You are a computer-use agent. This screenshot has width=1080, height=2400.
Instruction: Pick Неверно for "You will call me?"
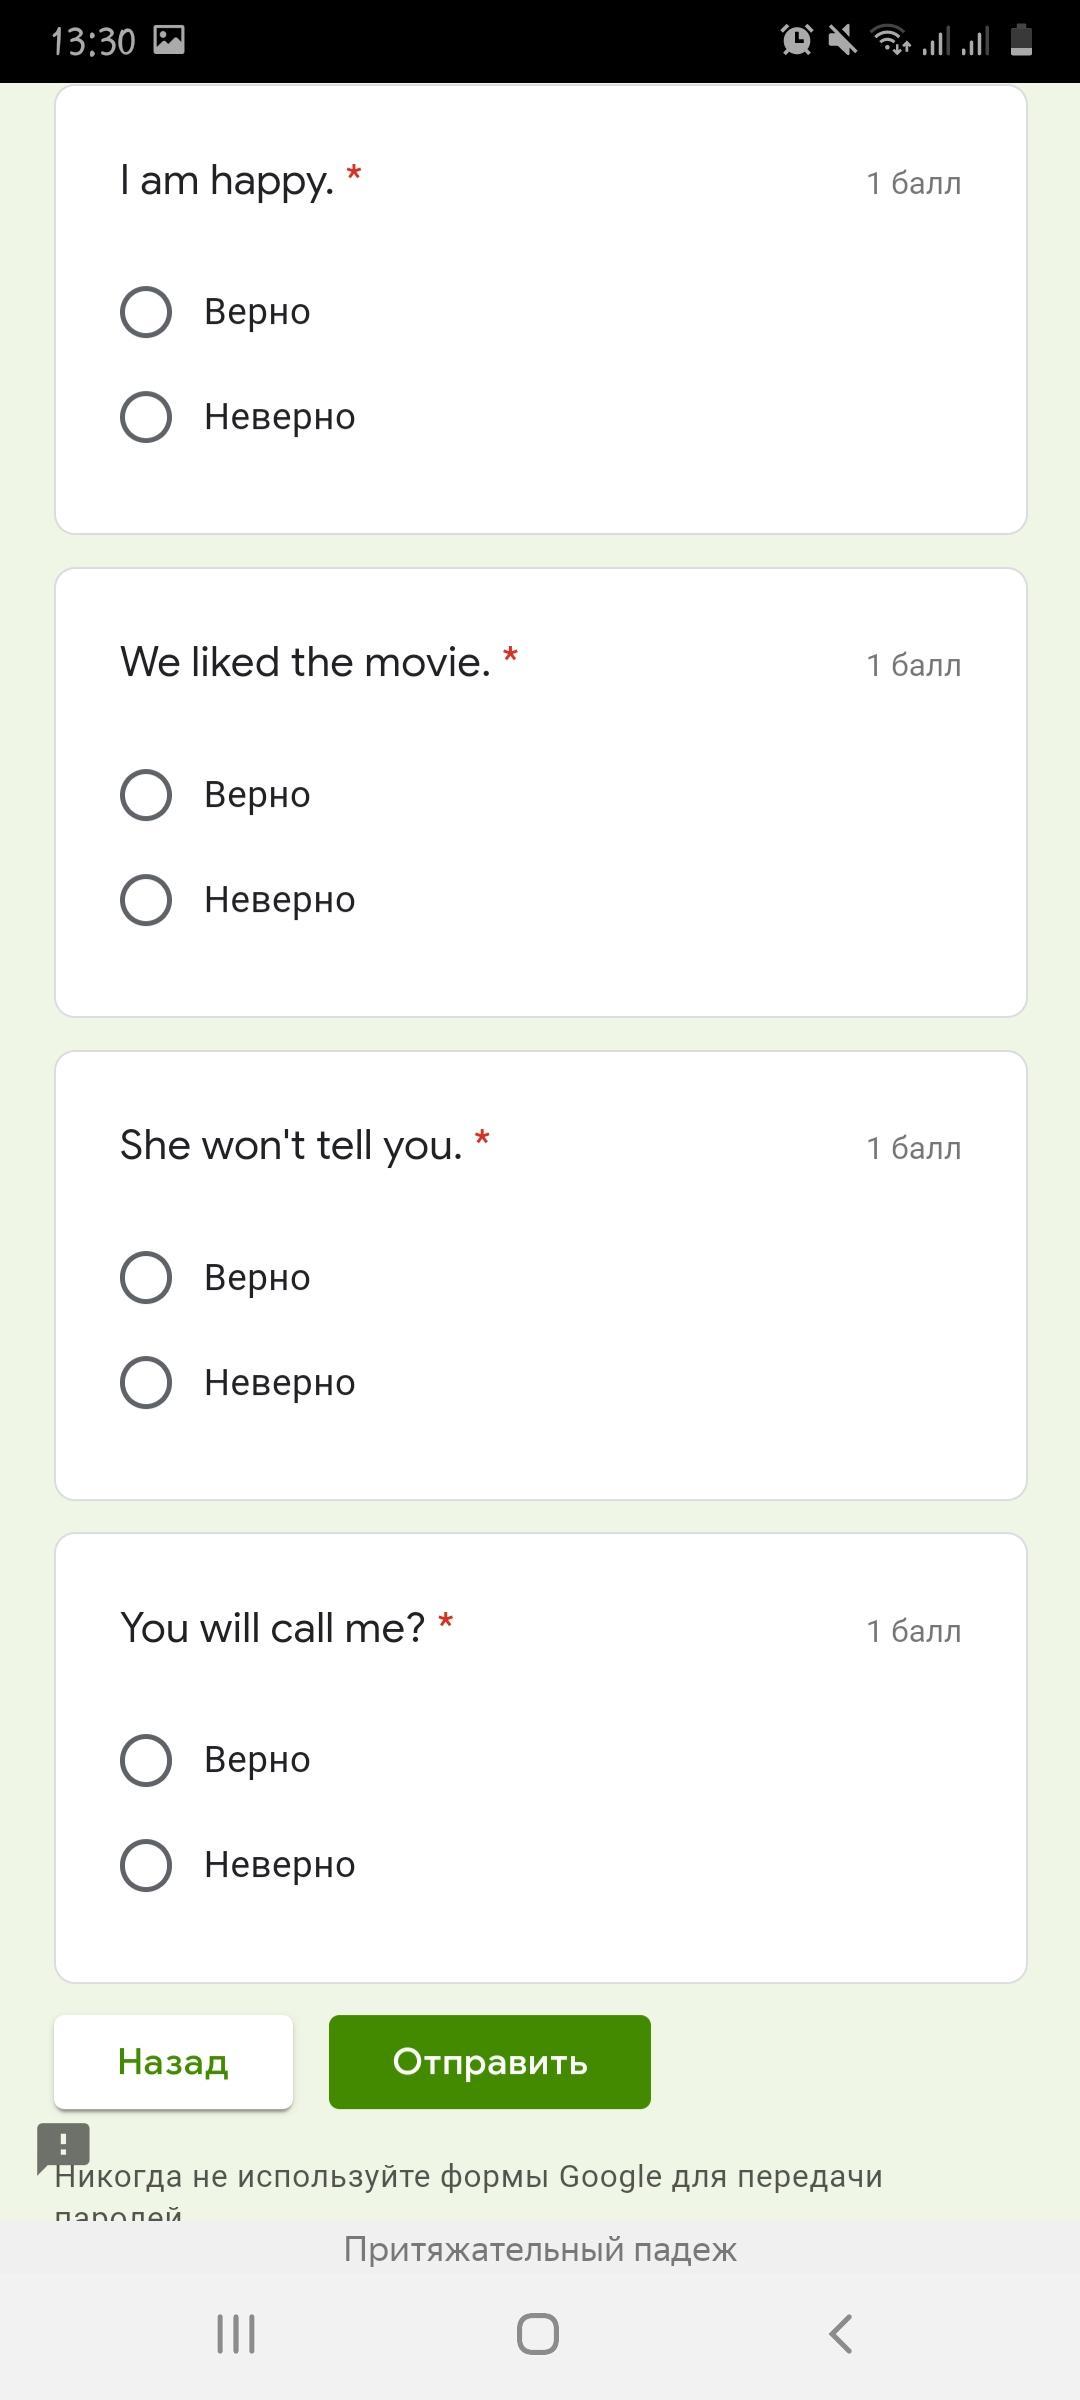(x=146, y=1865)
